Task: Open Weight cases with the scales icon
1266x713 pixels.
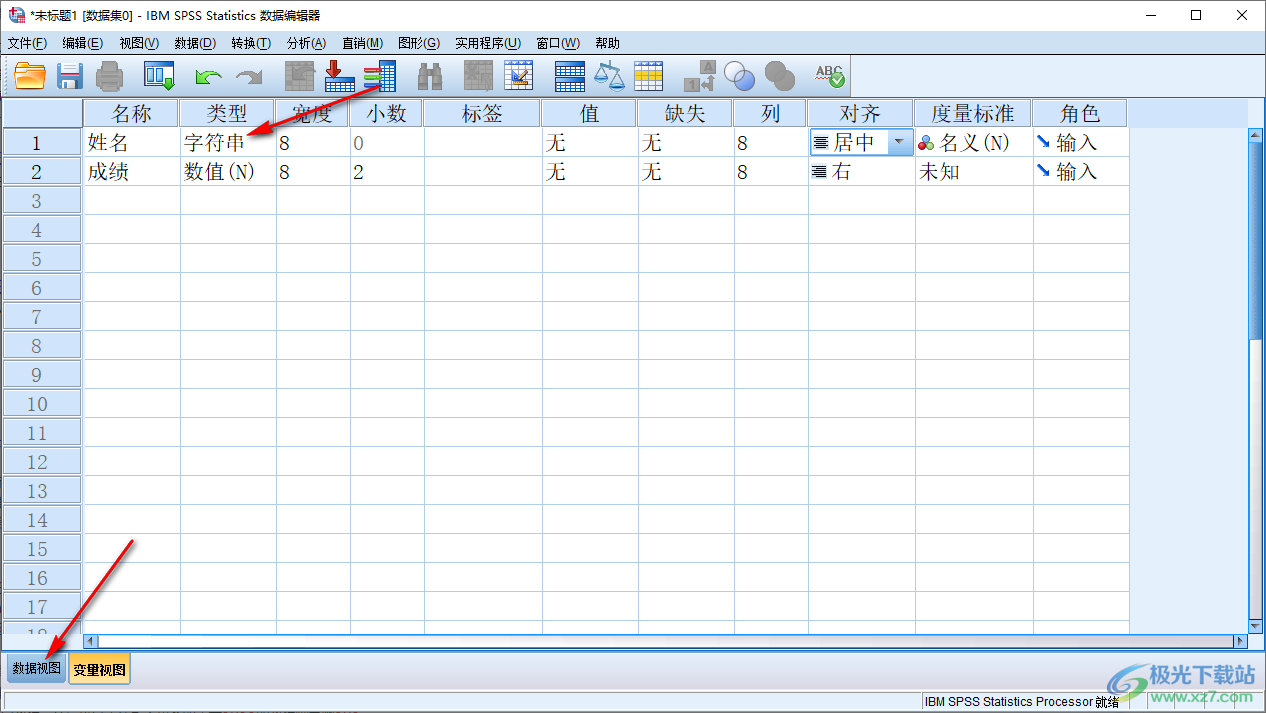Action: pos(609,76)
